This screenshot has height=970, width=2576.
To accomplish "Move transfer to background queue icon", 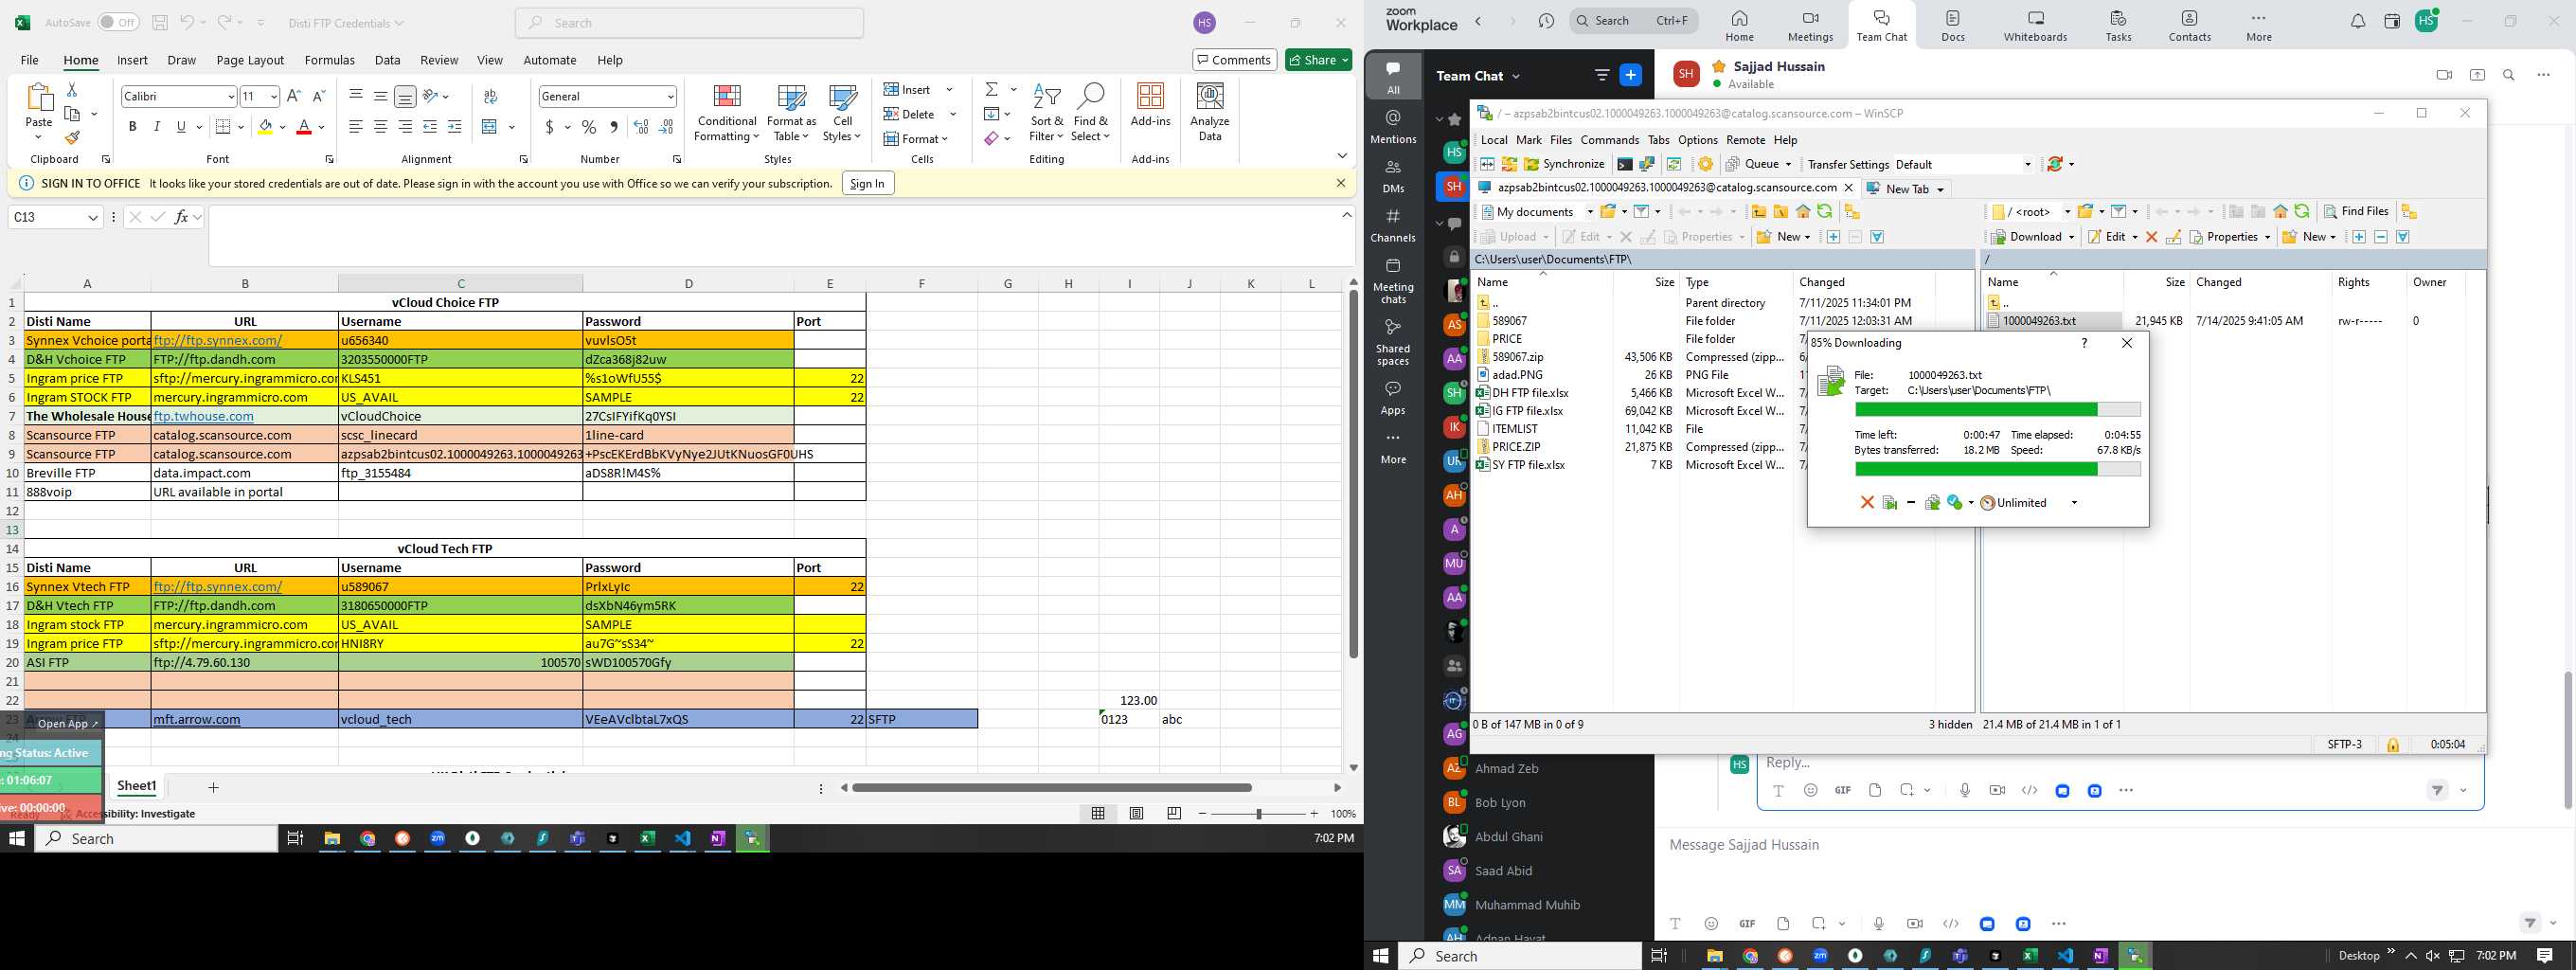I will point(1932,503).
